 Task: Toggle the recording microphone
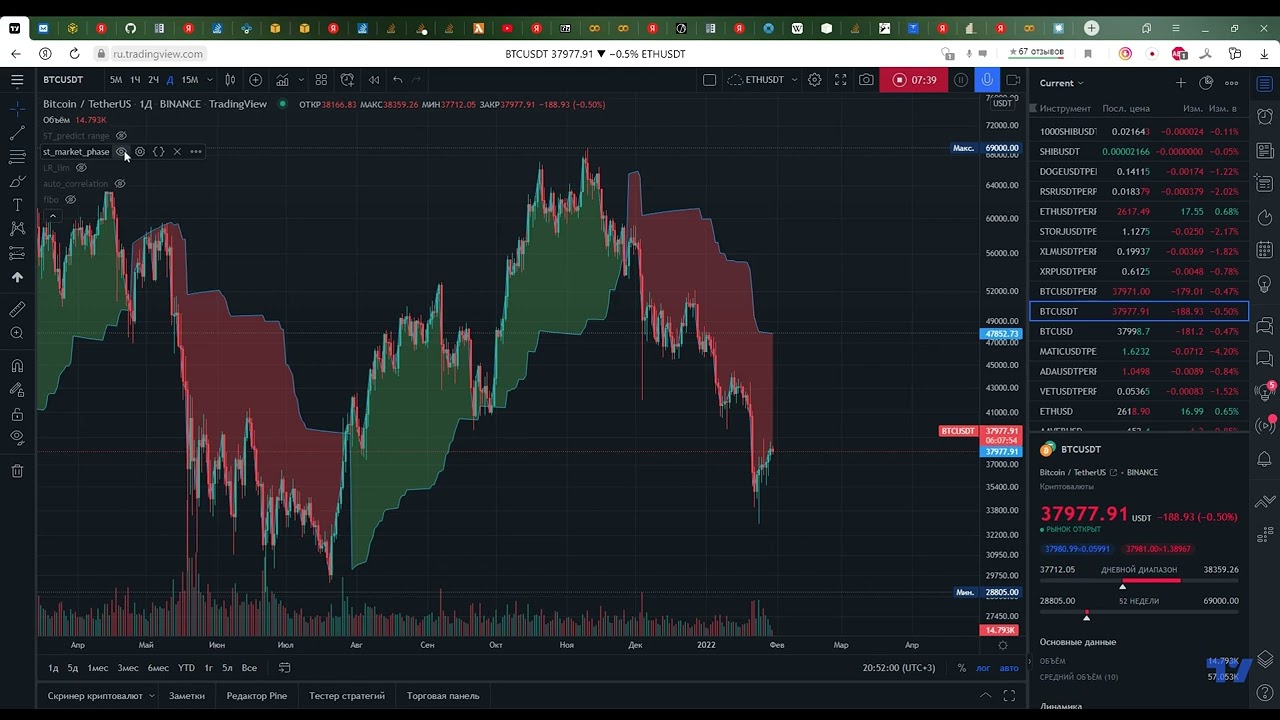tap(987, 80)
